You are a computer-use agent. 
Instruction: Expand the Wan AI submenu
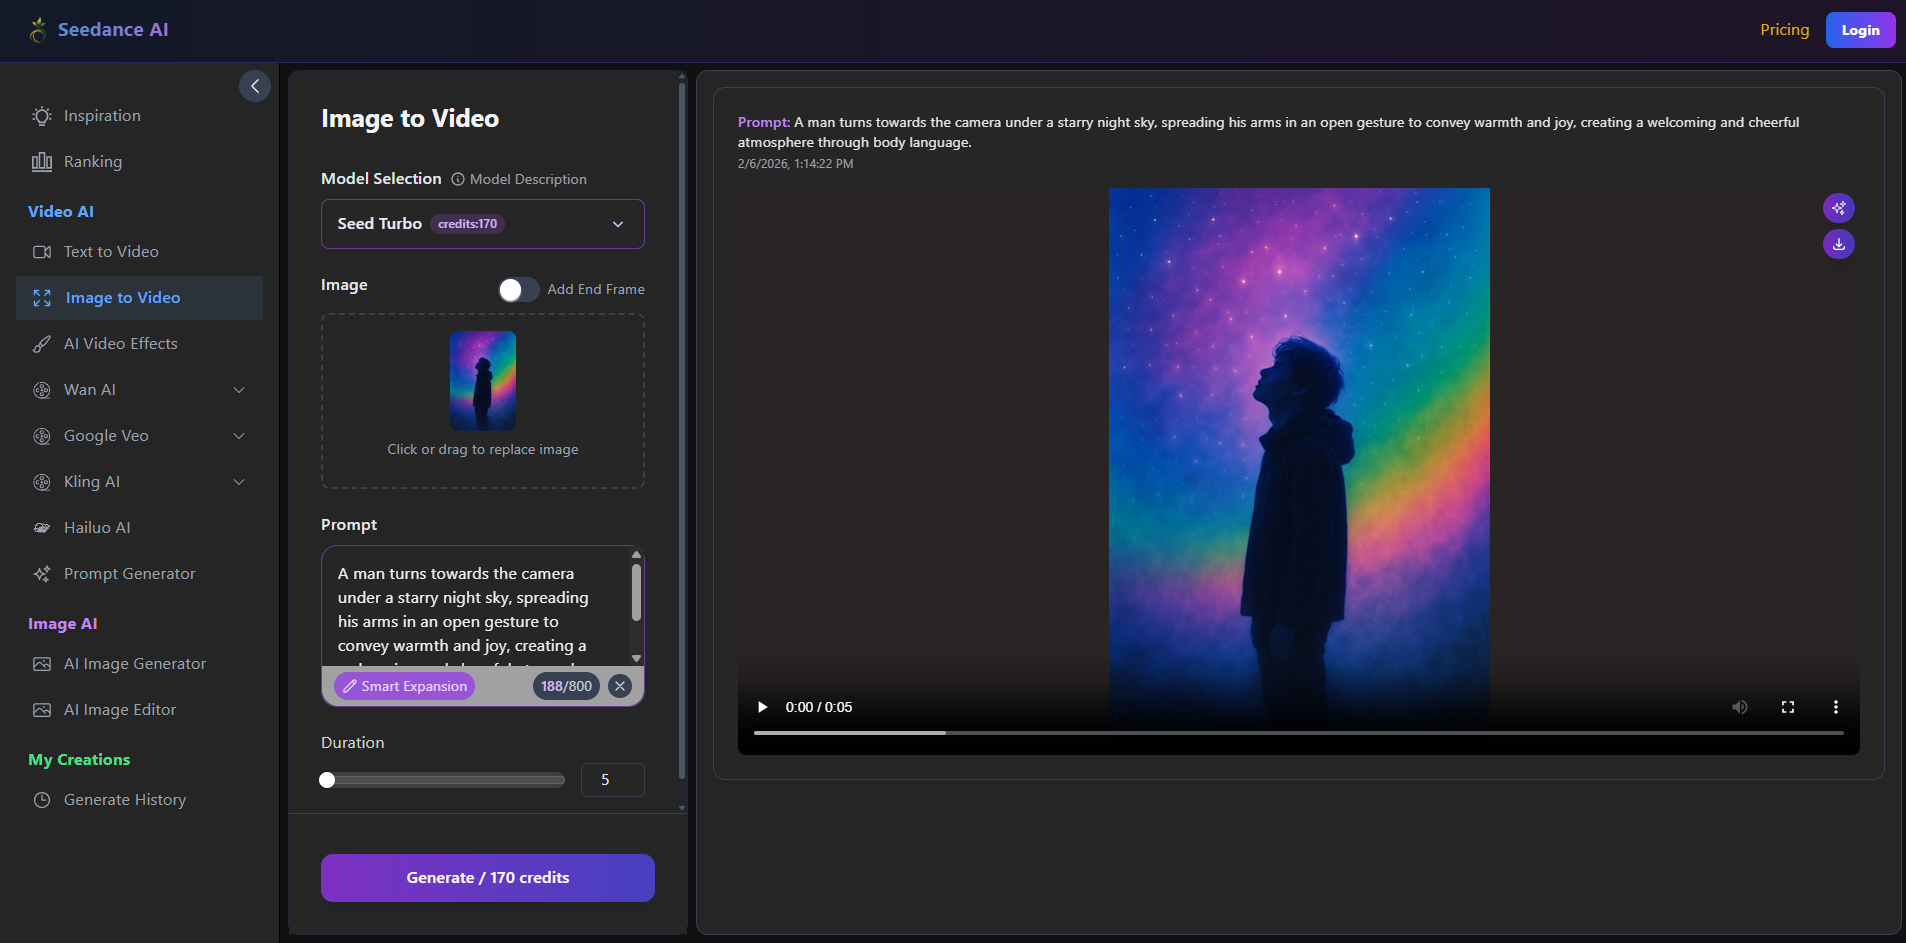239,390
